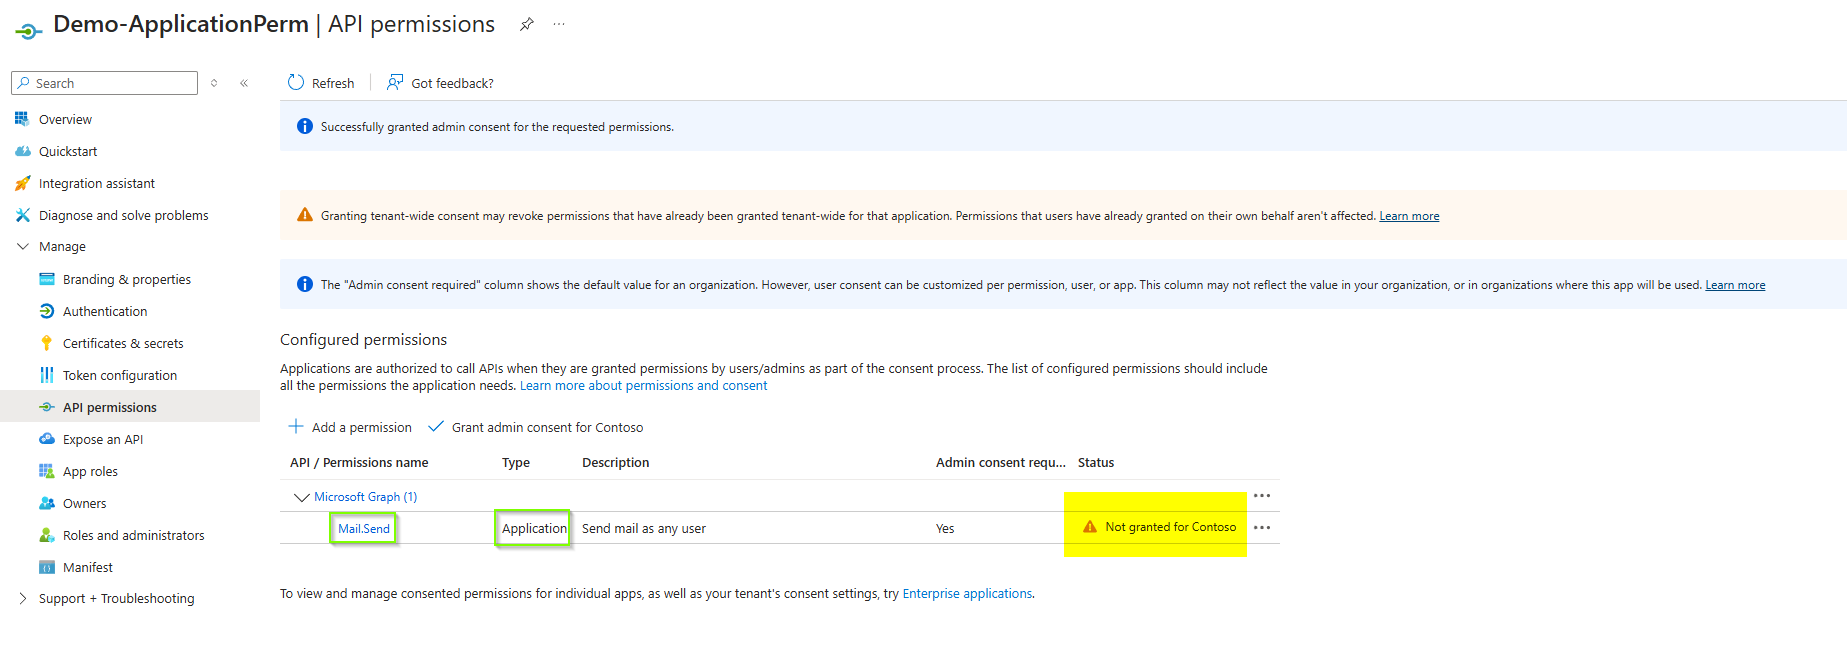Click the Certificates & secrets key icon
Image resolution: width=1847 pixels, height=671 pixels.
(47, 343)
